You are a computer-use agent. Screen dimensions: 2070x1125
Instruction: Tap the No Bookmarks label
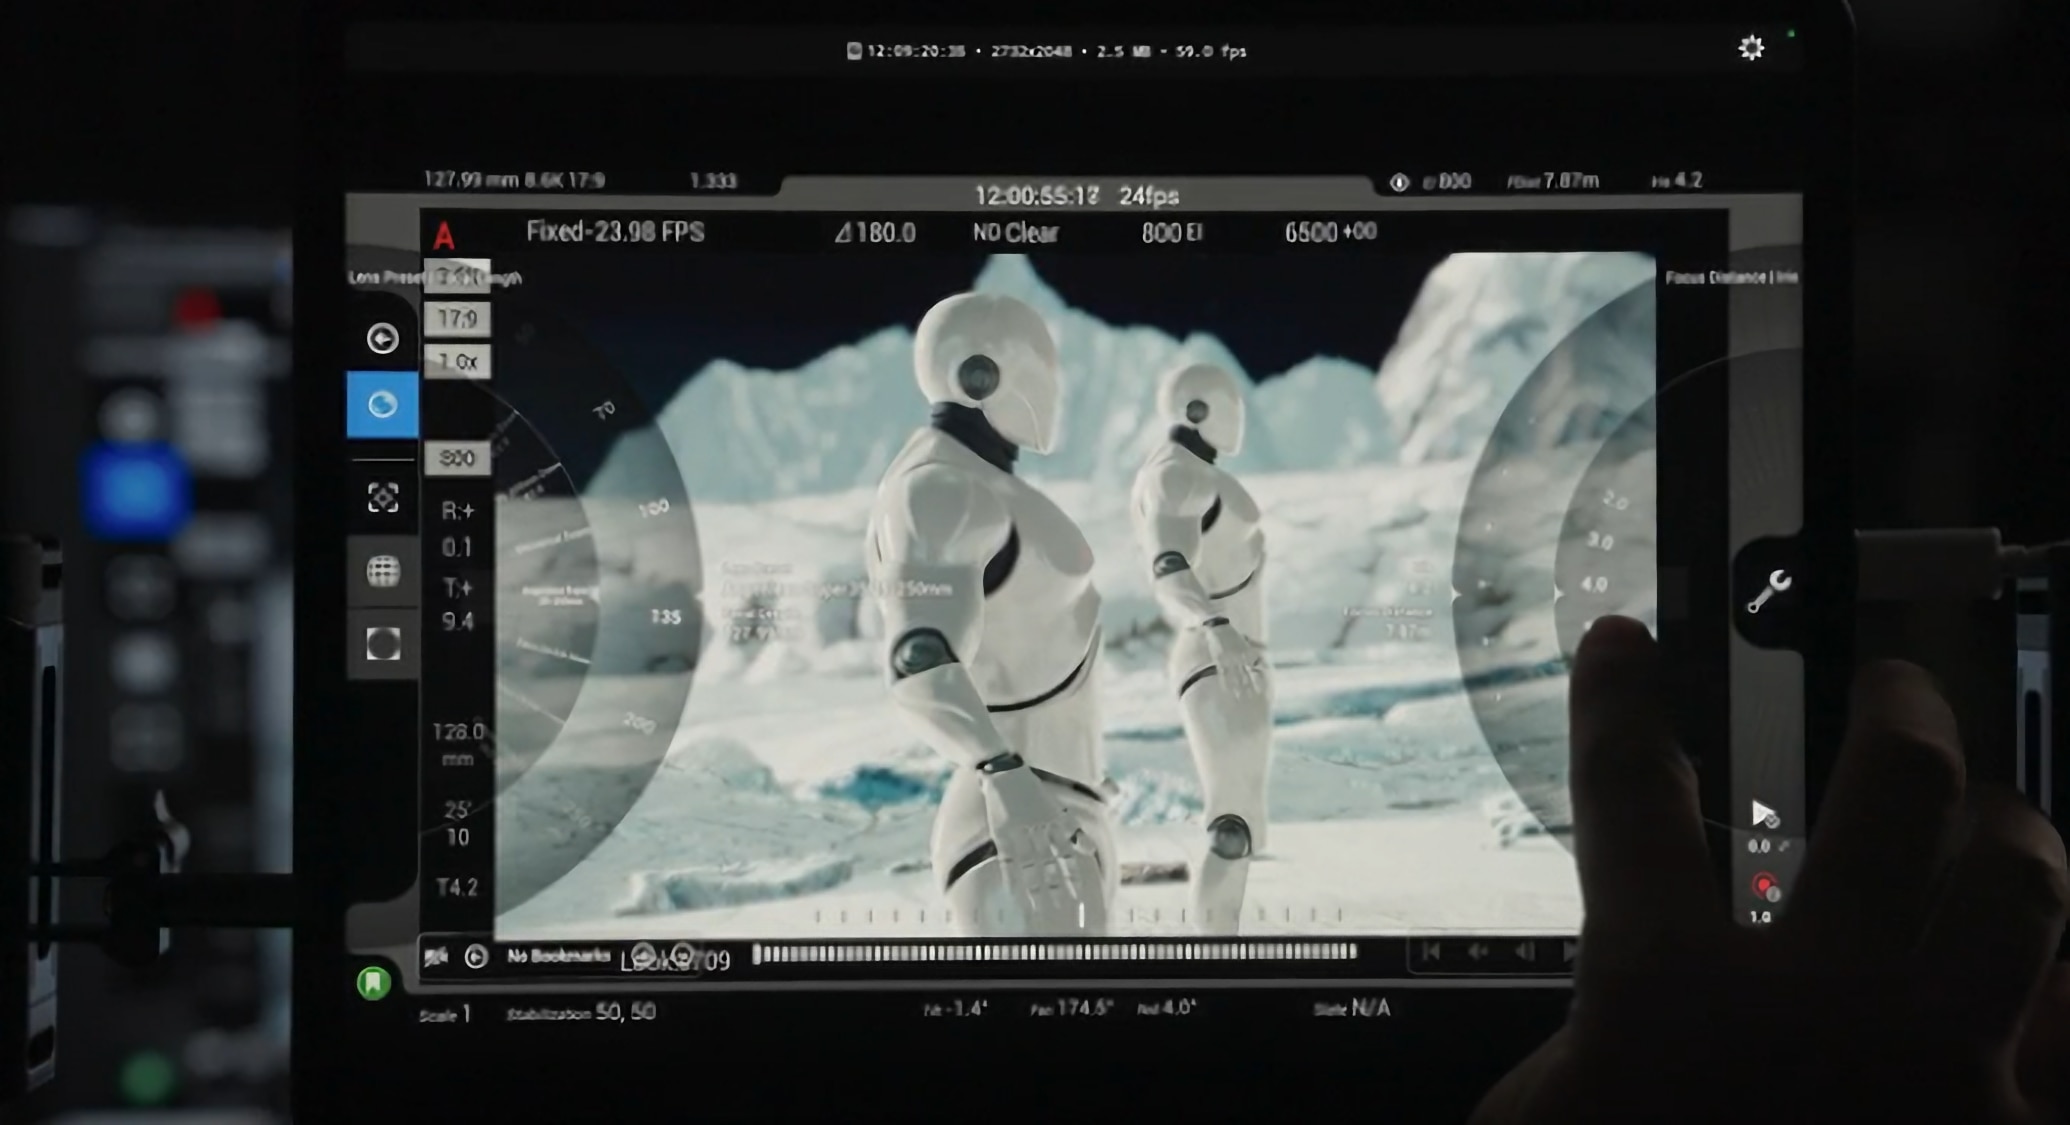pos(558,956)
